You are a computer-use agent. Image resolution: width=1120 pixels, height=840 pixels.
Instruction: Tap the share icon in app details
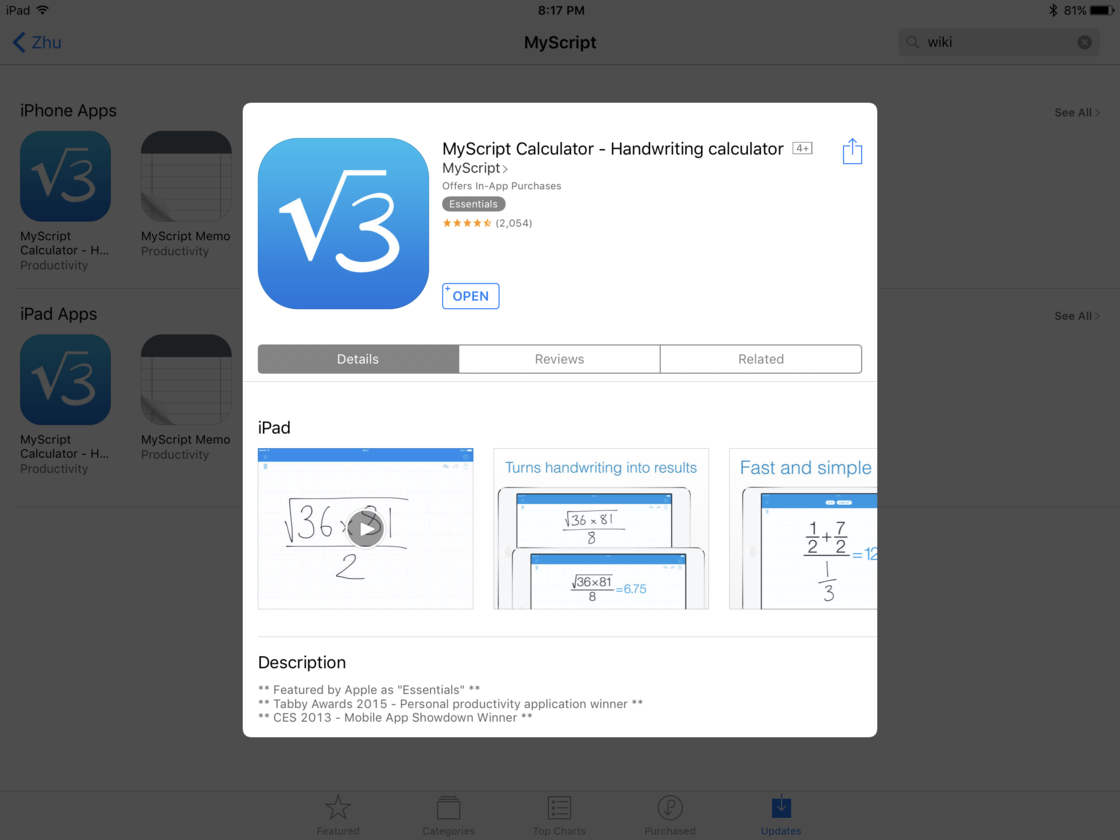pyautogui.click(x=851, y=151)
